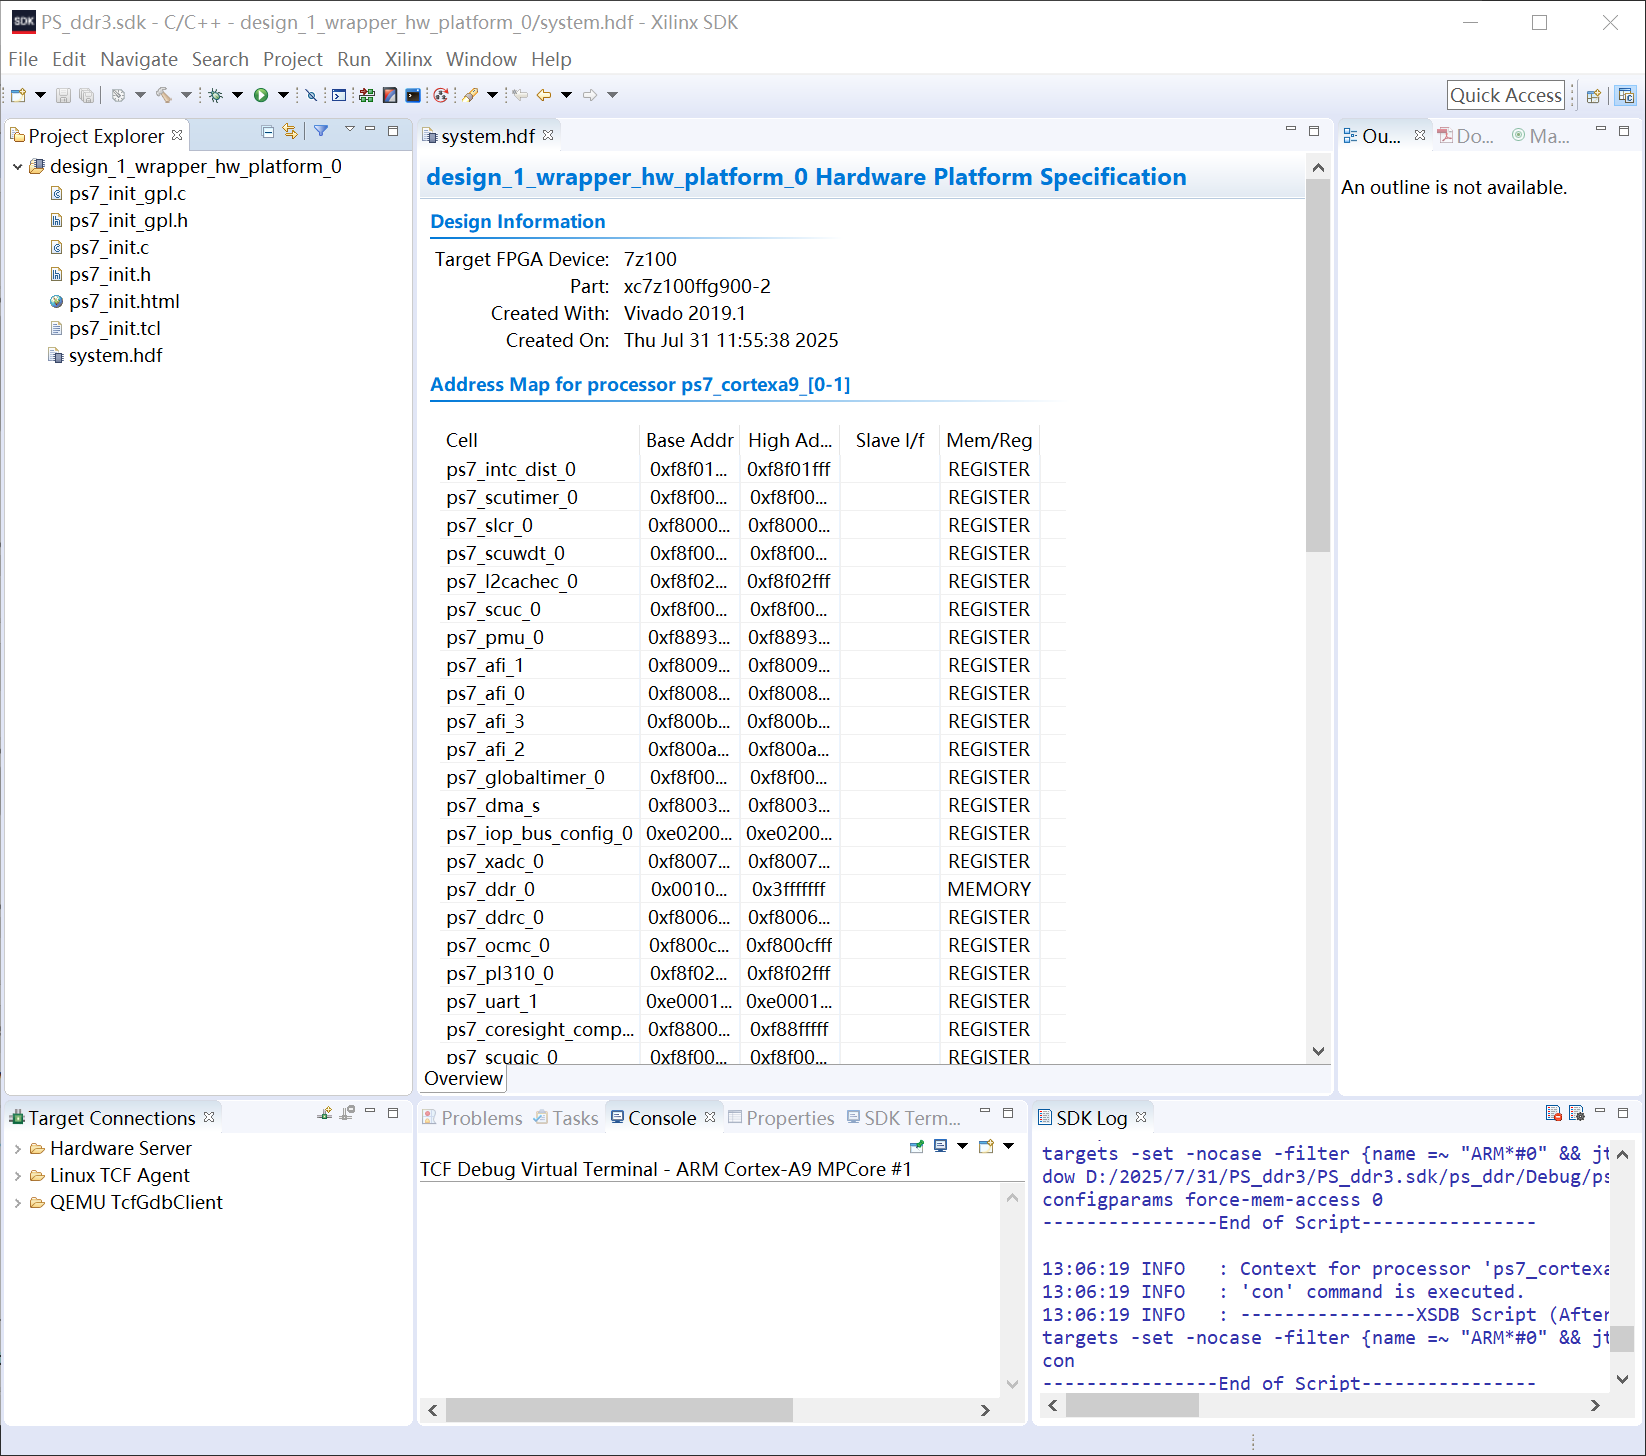Click ps7_ddr_0 cell in the address map
Image resolution: width=1646 pixels, height=1456 pixels.
click(x=490, y=889)
